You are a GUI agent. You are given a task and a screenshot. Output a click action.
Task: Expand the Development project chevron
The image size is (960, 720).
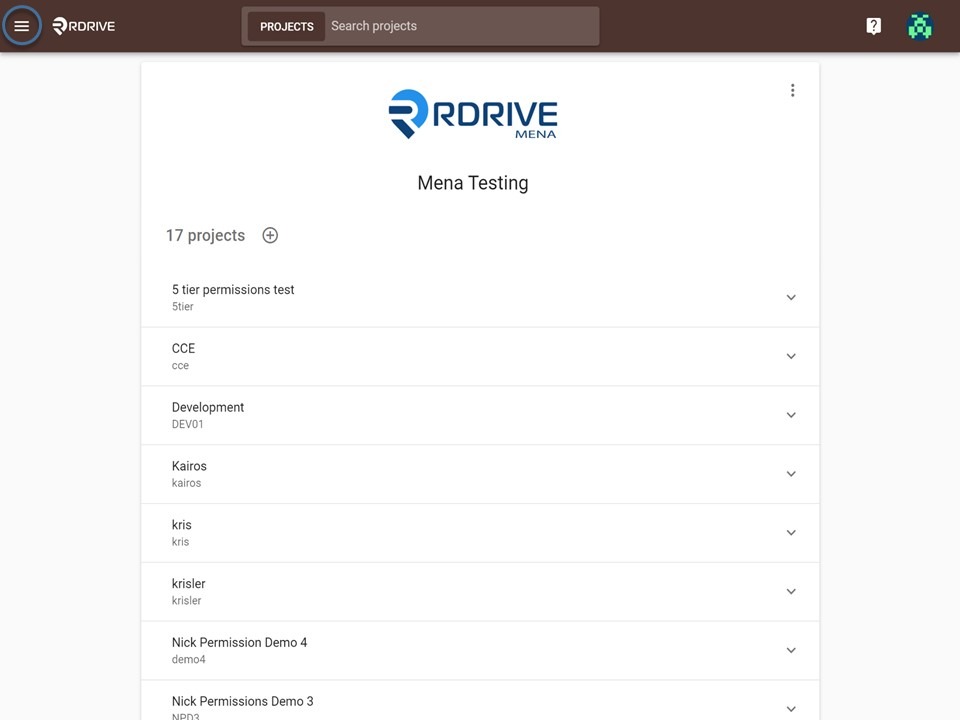tap(791, 415)
